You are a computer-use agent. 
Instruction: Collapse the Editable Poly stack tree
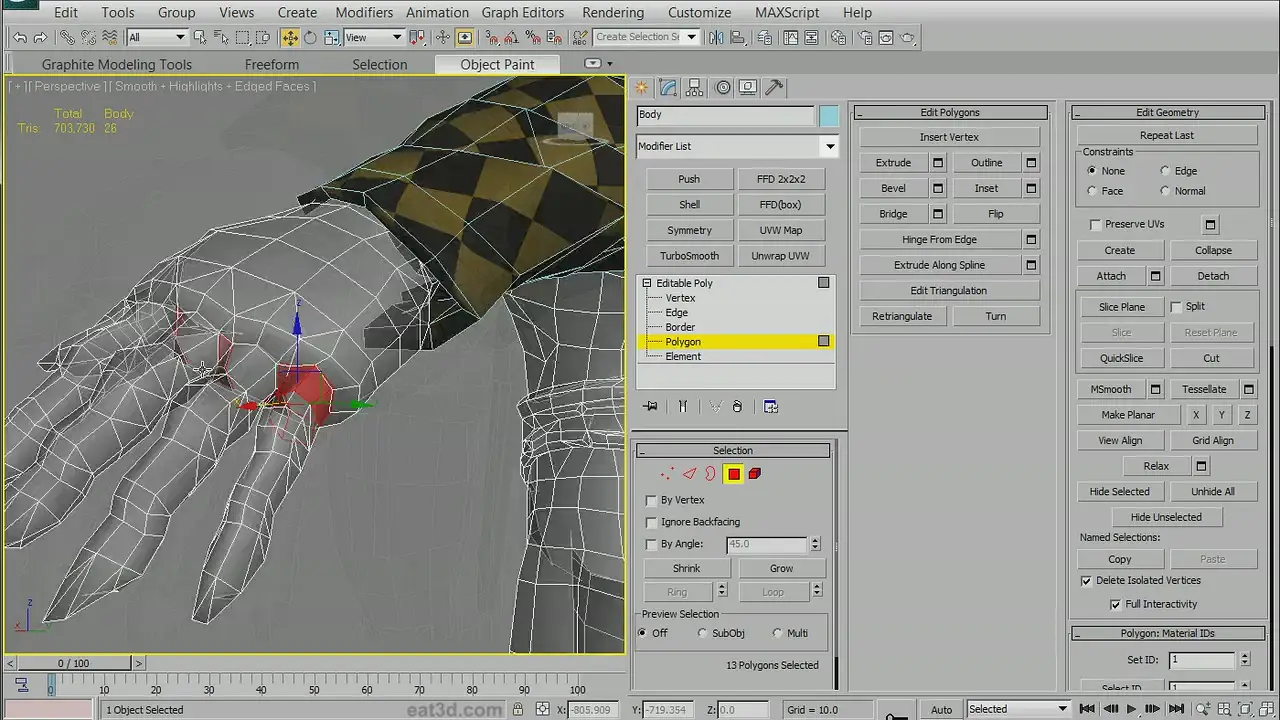pos(647,283)
